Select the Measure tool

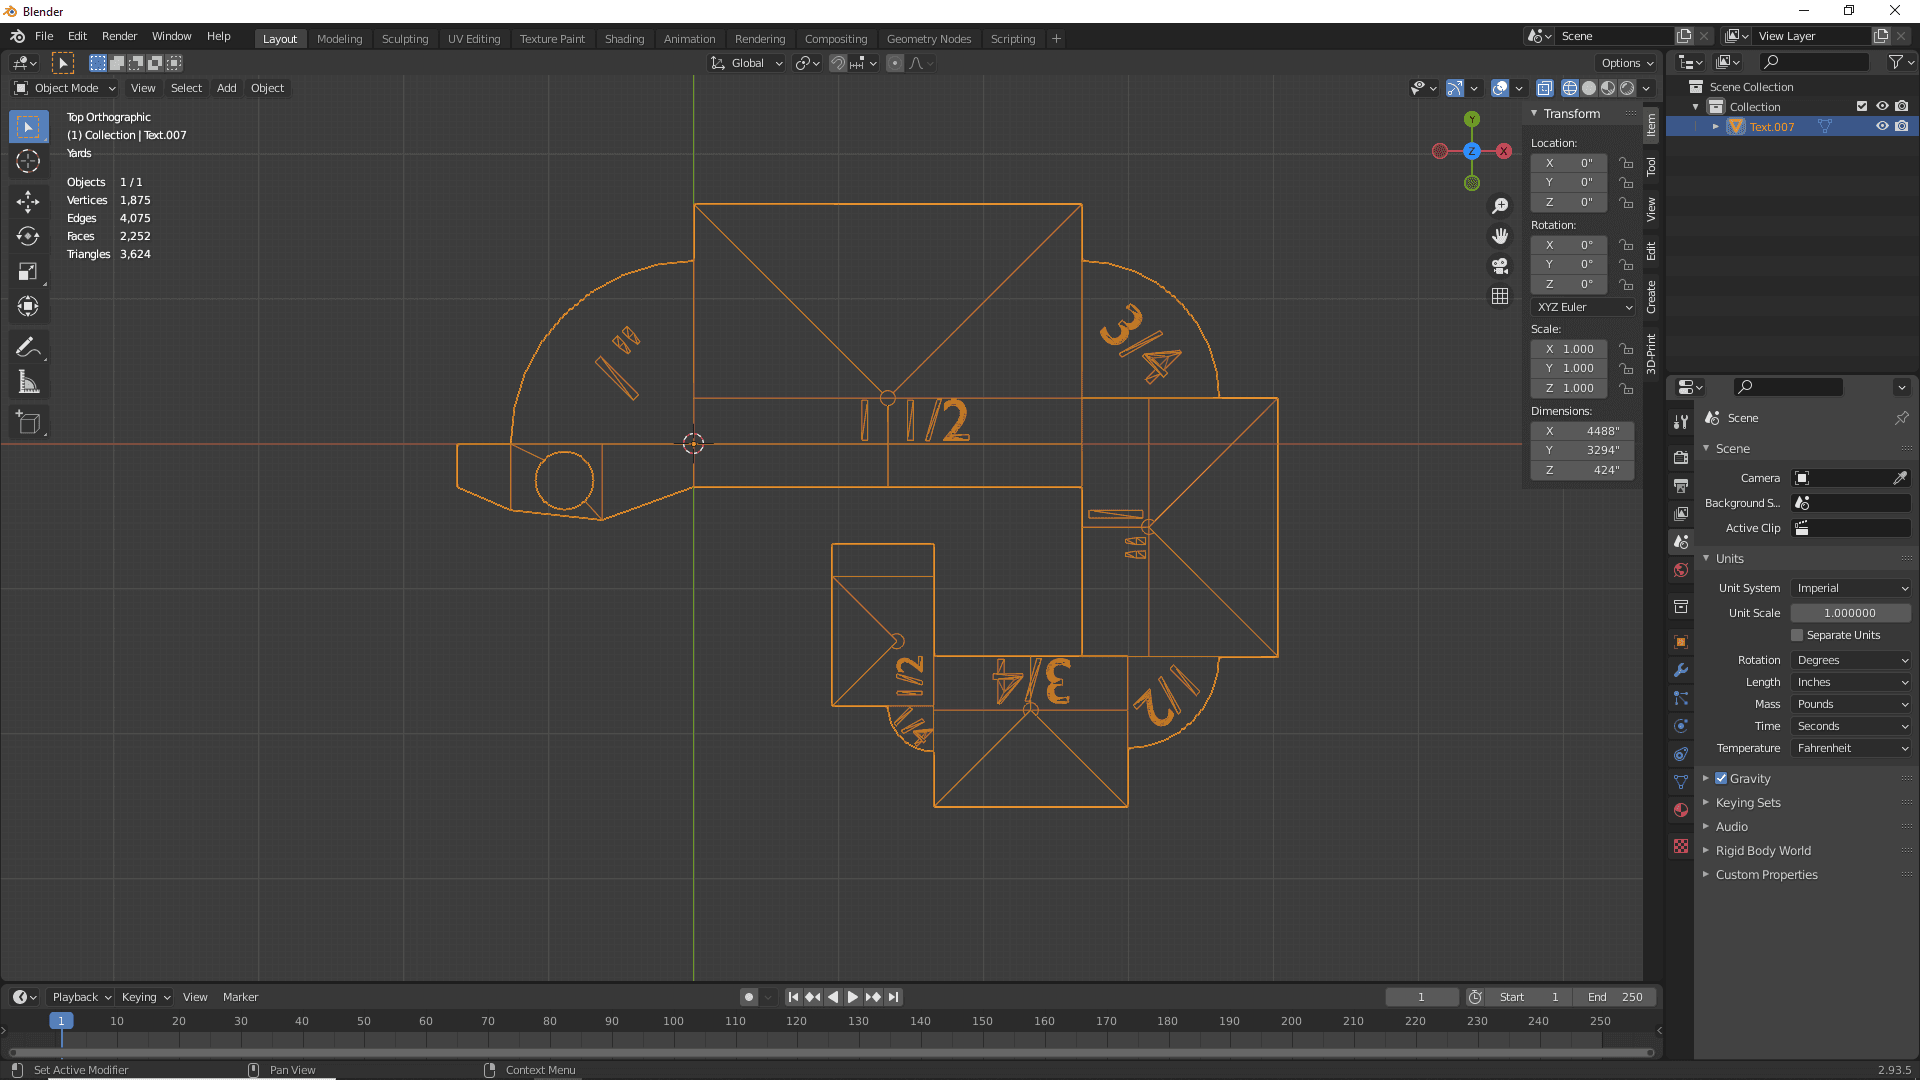[28, 382]
